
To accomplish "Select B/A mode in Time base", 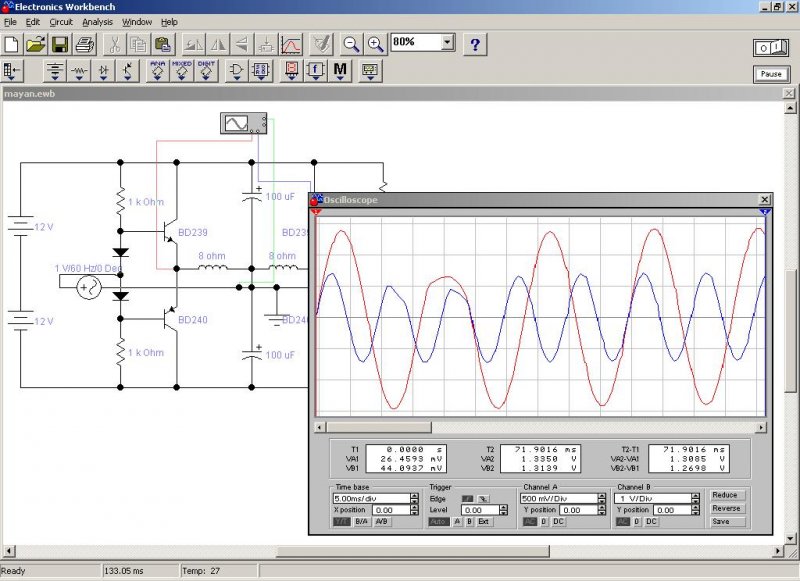I will click(x=361, y=522).
